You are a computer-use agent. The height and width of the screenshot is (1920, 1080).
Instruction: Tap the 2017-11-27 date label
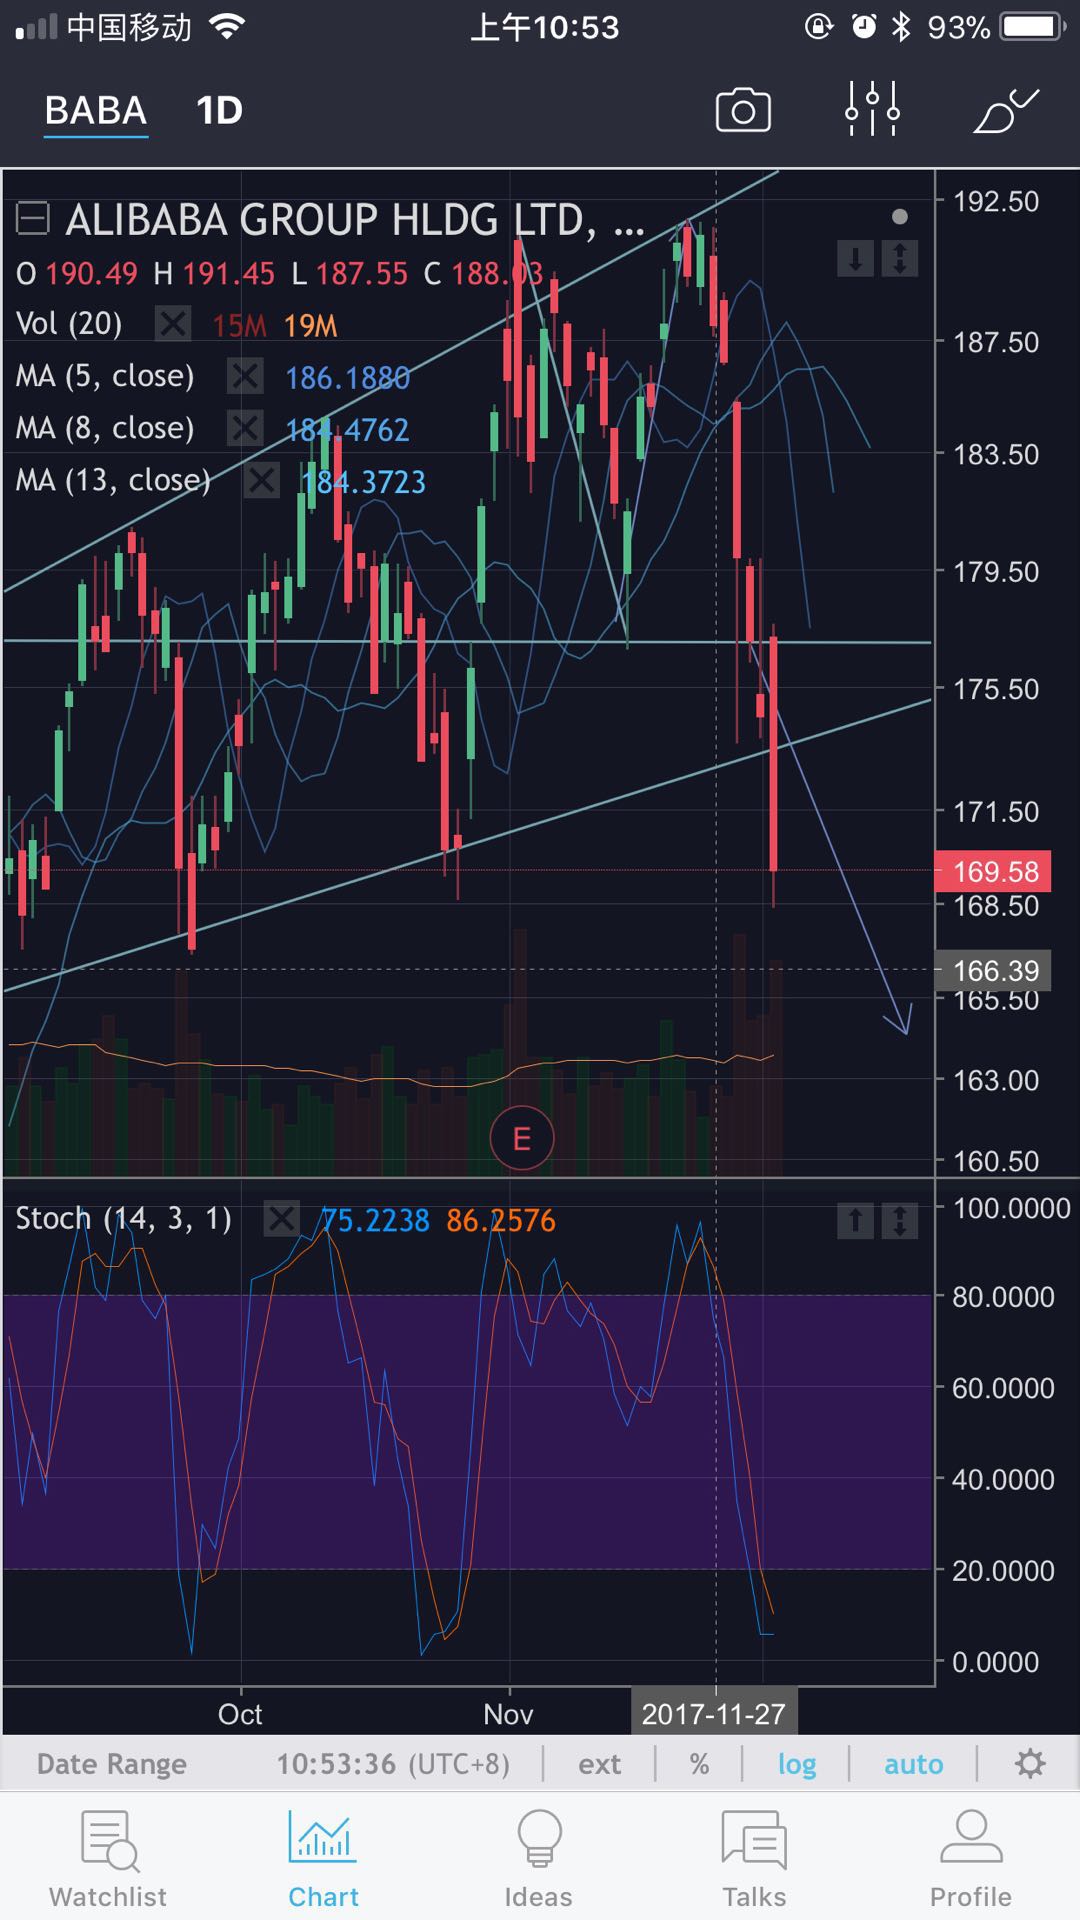pyautogui.click(x=714, y=1714)
